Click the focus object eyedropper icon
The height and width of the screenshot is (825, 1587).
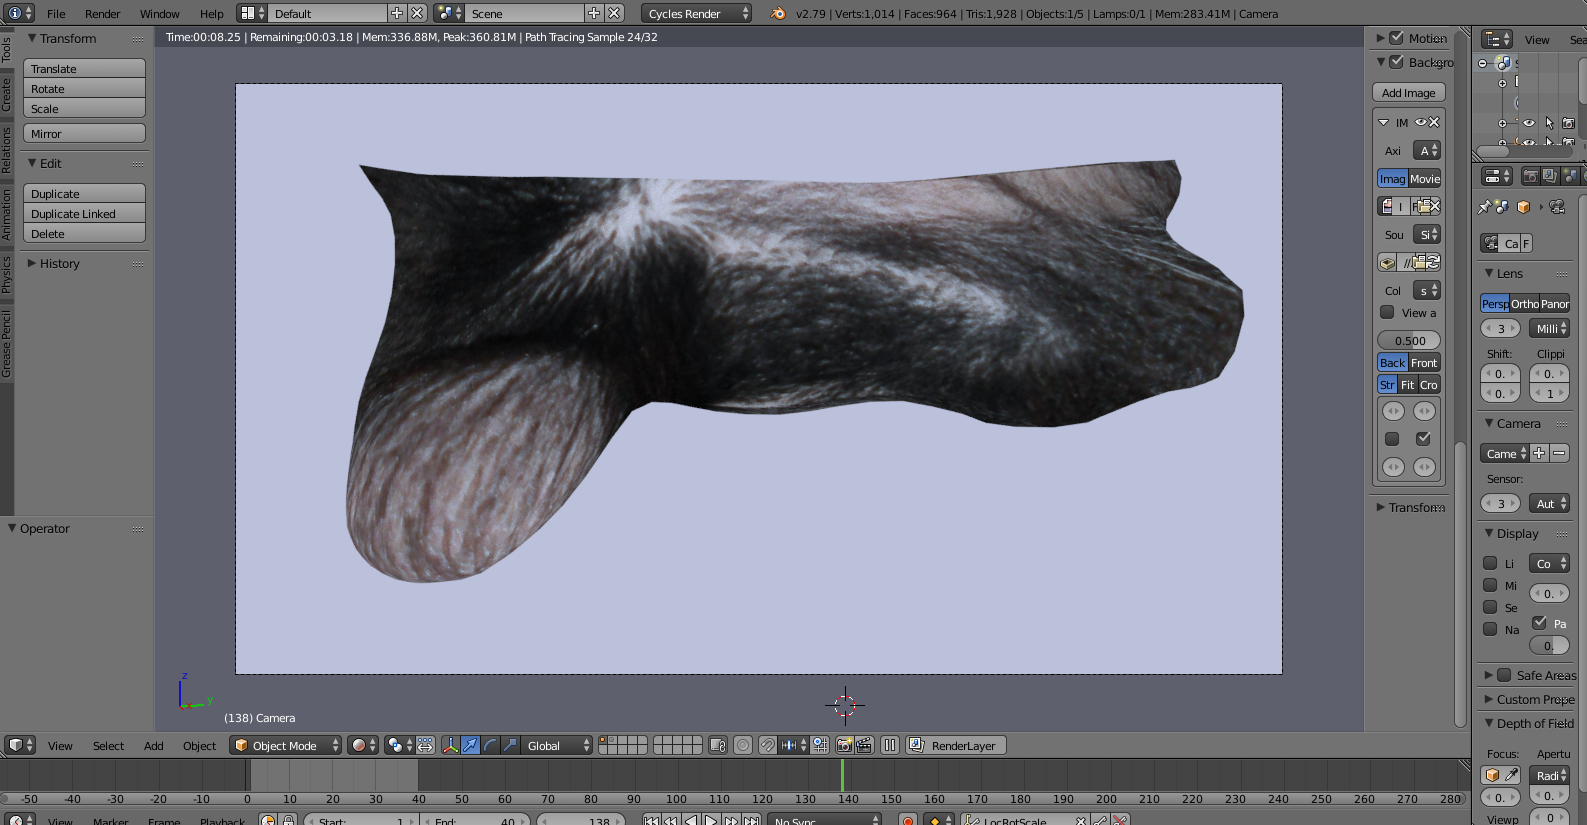pyautogui.click(x=1512, y=775)
